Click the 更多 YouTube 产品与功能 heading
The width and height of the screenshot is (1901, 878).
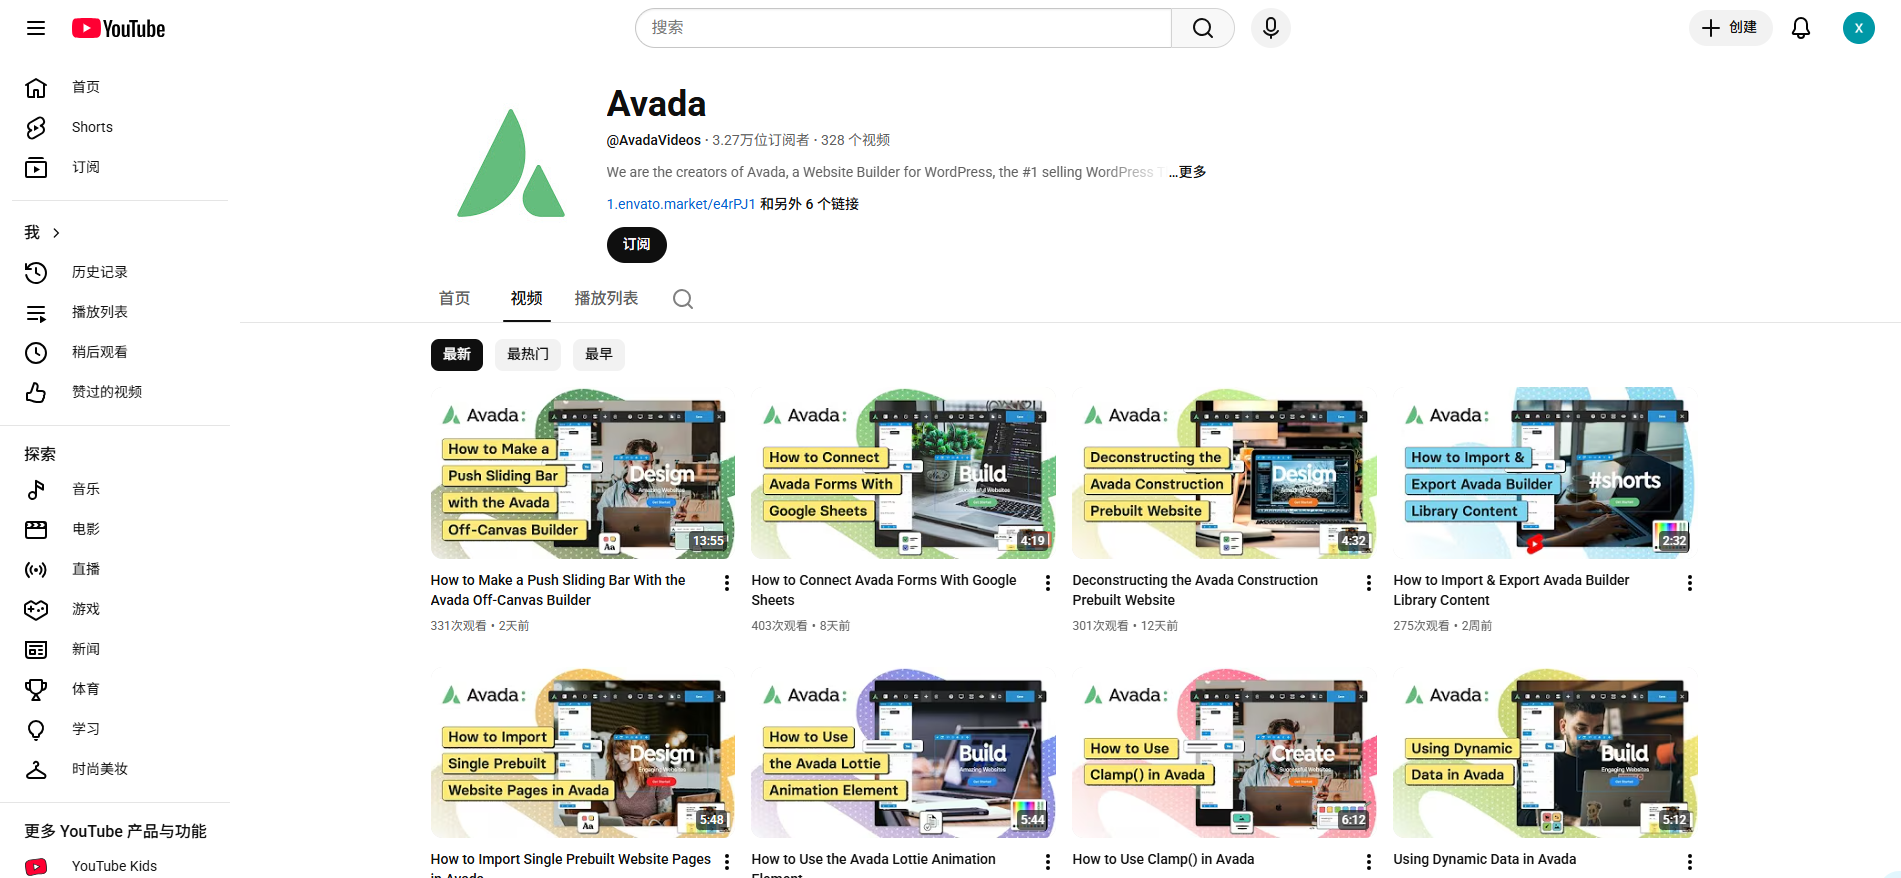point(116,831)
